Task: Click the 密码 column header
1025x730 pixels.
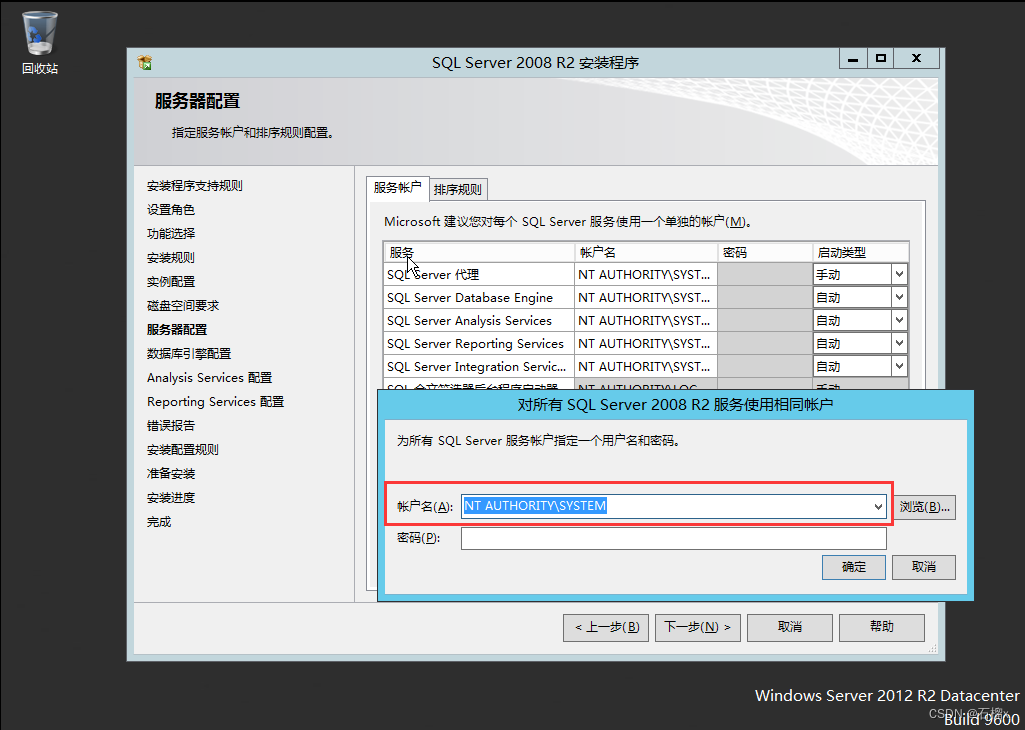Action: pyautogui.click(x=765, y=252)
